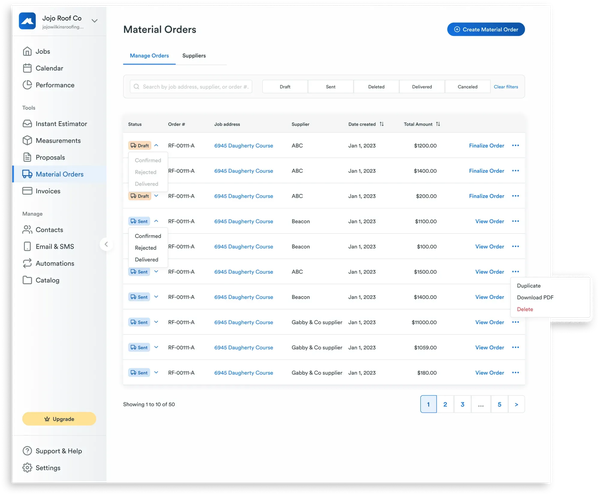
Task: Open the Instant Estimator tool
Action: click(60, 123)
